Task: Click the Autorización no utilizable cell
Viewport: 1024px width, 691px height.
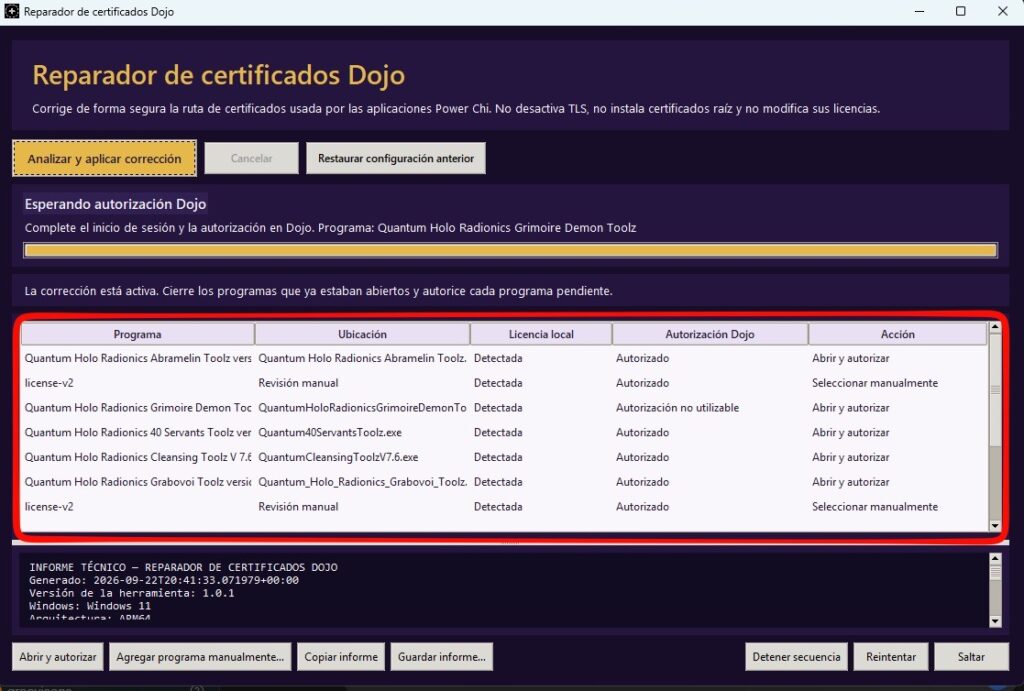Action: (677, 408)
